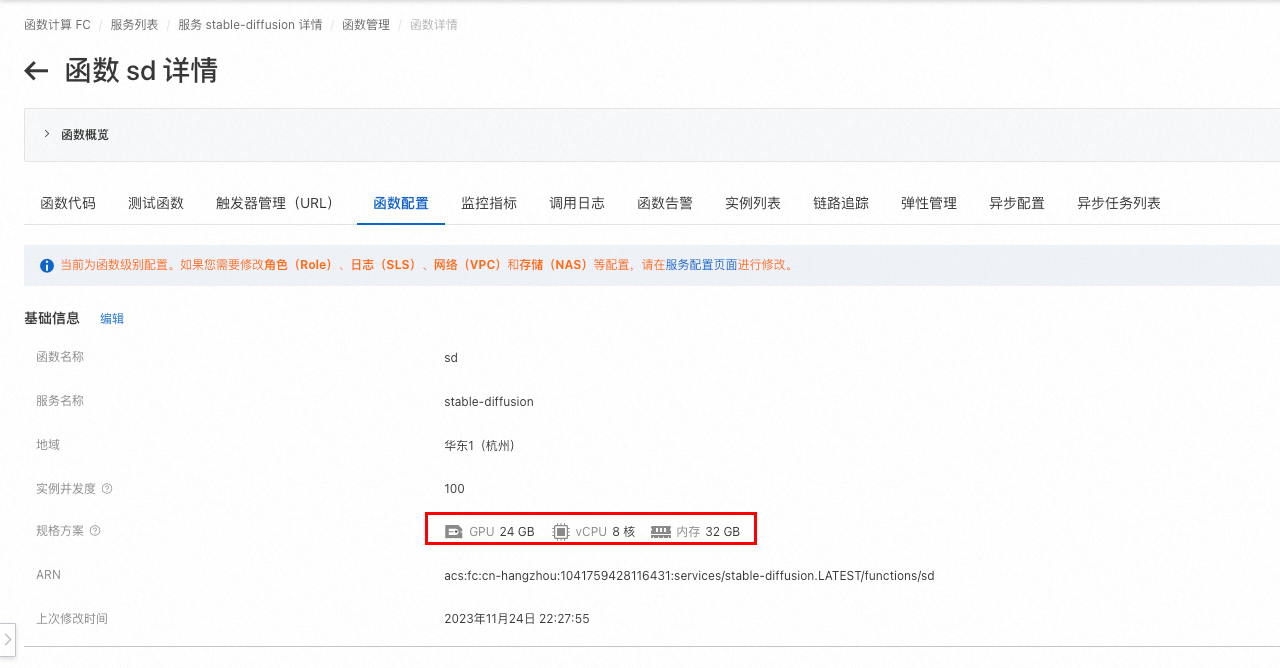Viewport: 1280px width, 668px height.
Task: View the 链路追踪 tab
Action: 841,203
